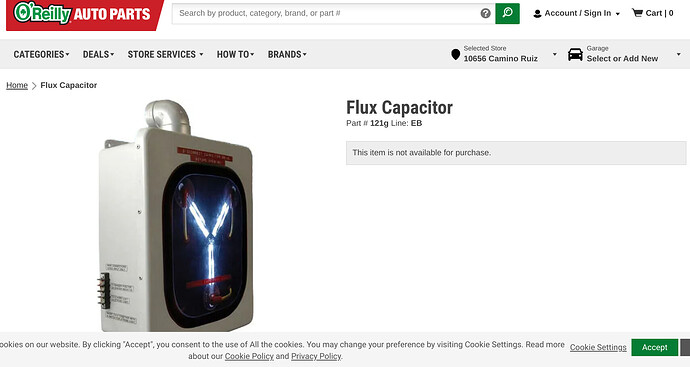690x367 pixels.
Task: Click the green search magnifier button
Action: tap(507, 13)
